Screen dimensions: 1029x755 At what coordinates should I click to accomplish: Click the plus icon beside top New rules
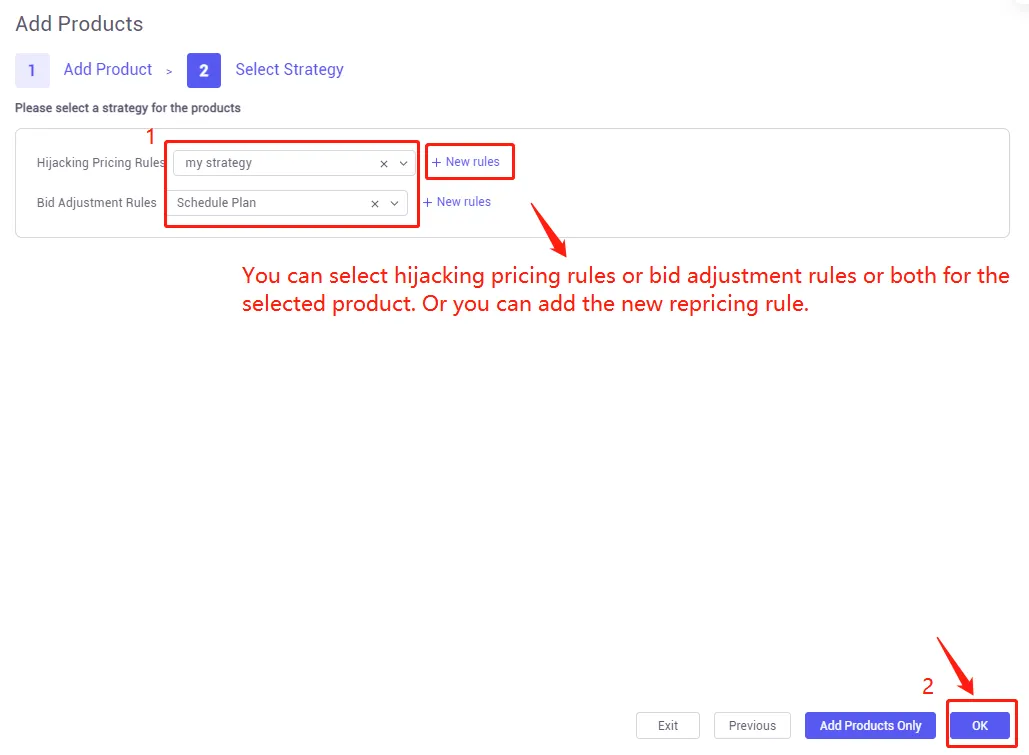tap(436, 161)
